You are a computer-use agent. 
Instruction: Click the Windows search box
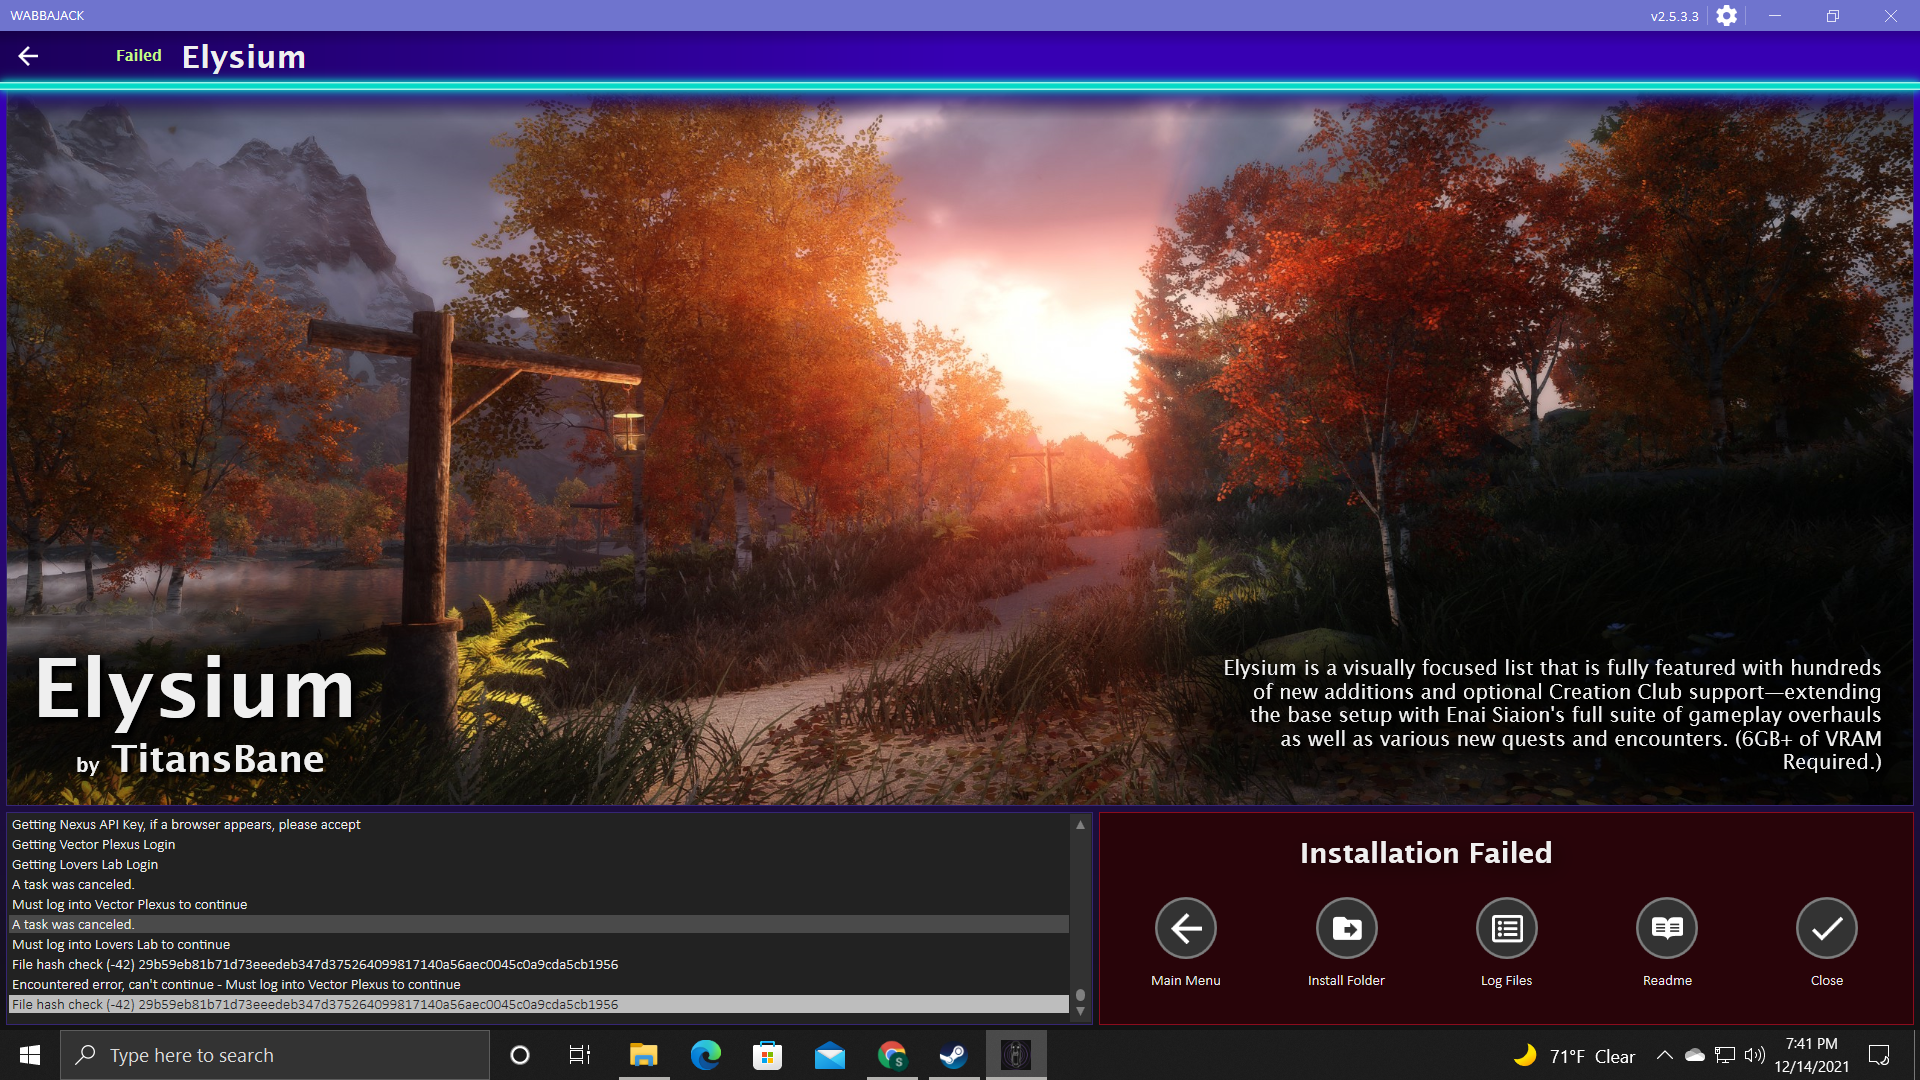(275, 1055)
